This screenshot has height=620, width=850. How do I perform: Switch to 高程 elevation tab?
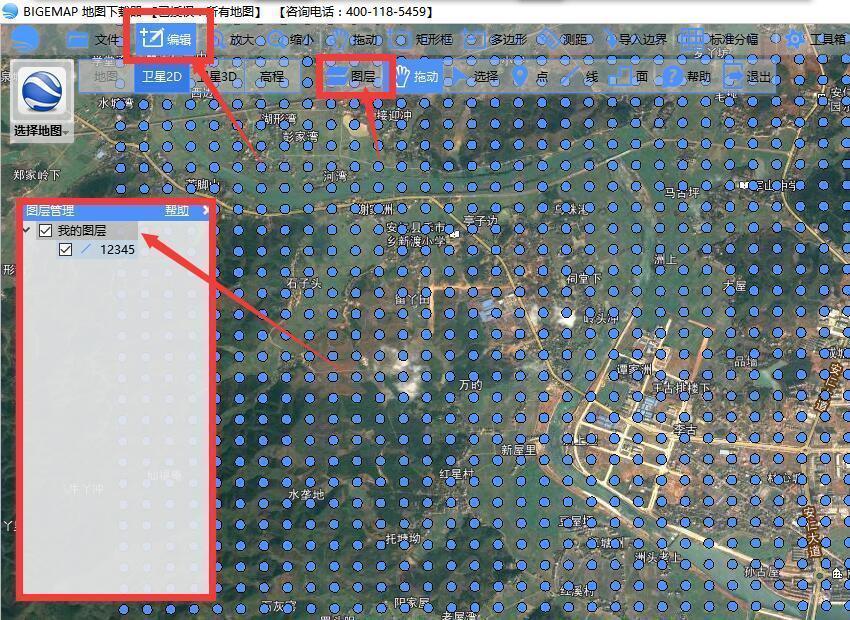coord(272,77)
